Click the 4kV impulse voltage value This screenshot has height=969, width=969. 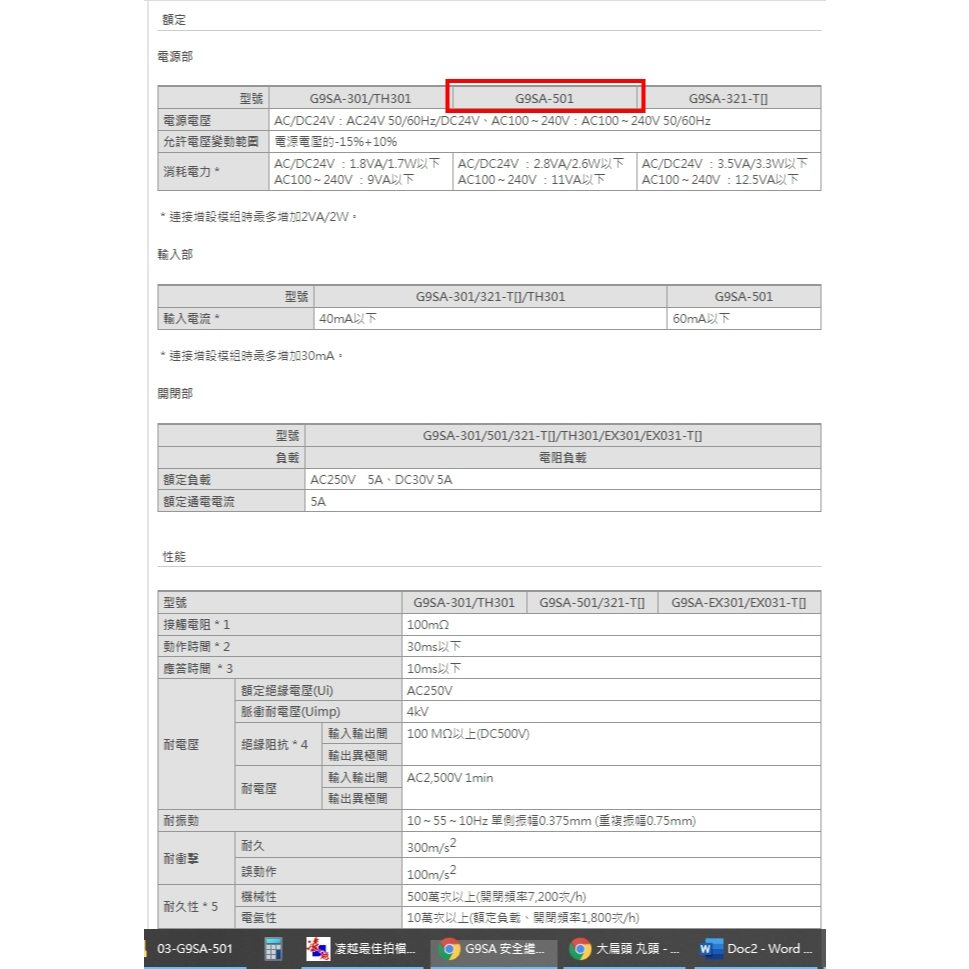418,712
